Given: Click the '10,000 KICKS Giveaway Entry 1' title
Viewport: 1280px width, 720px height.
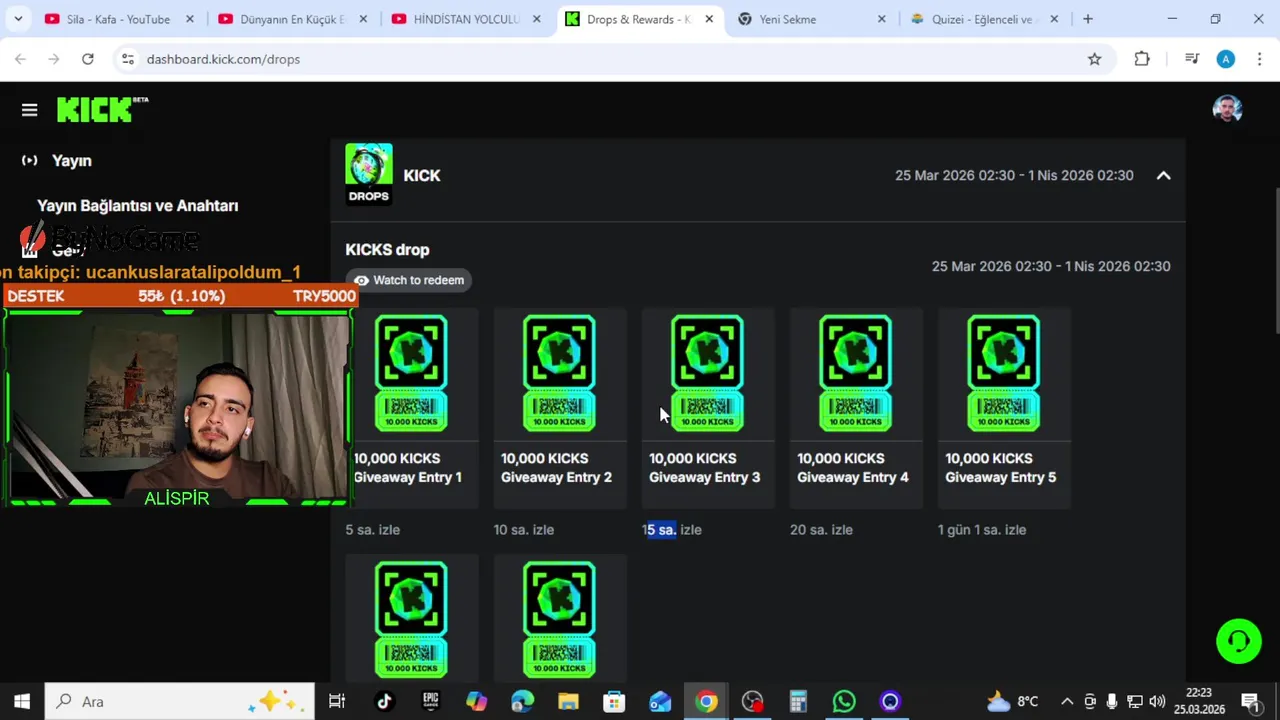Looking at the screenshot, I should 408,468.
